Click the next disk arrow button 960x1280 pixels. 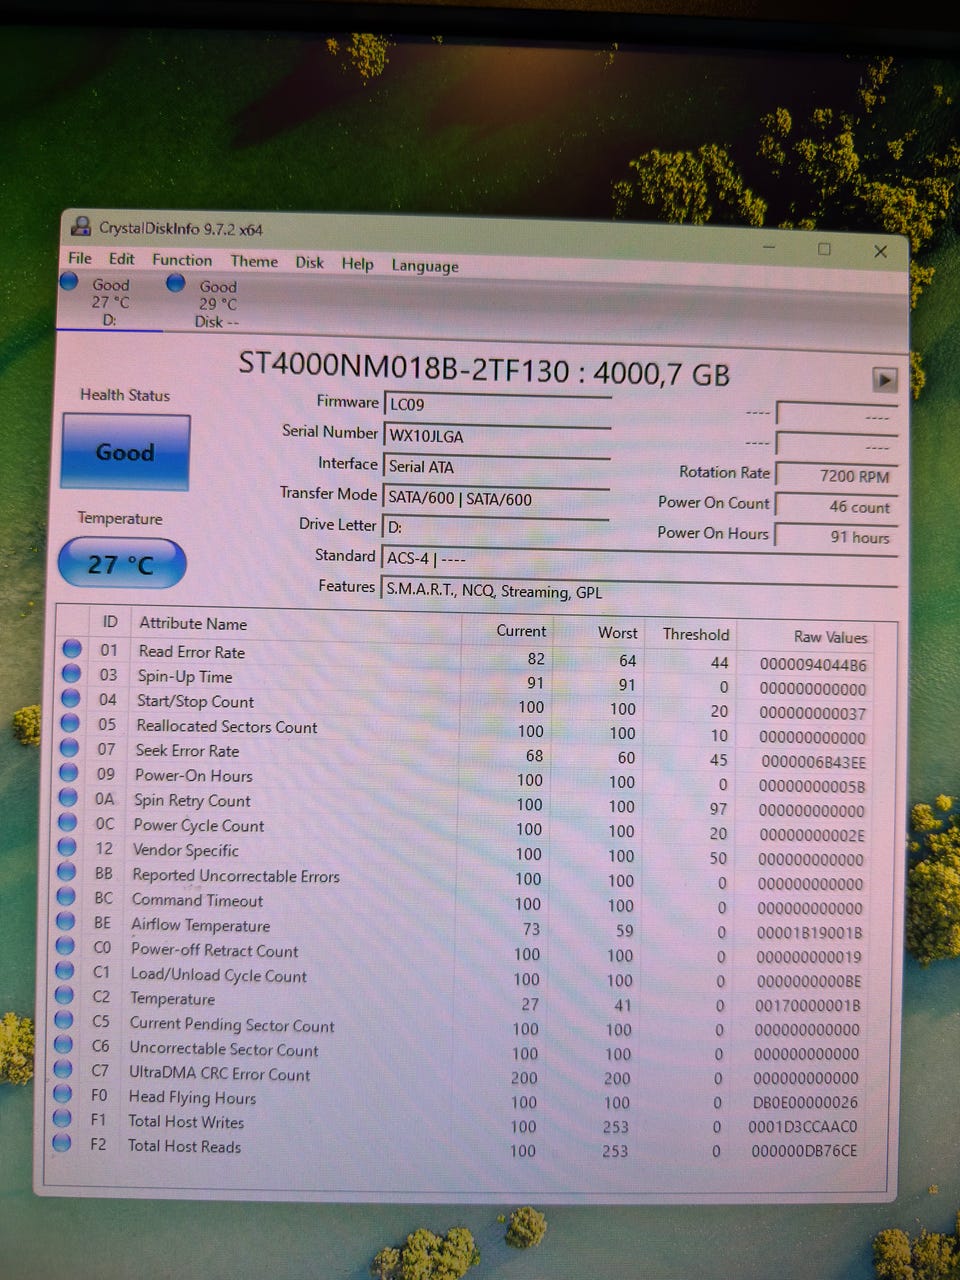click(x=885, y=379)
